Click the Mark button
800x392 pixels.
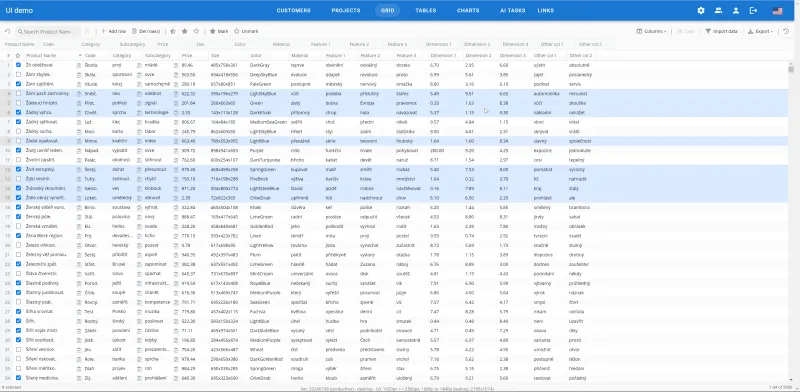click(219, 31)
